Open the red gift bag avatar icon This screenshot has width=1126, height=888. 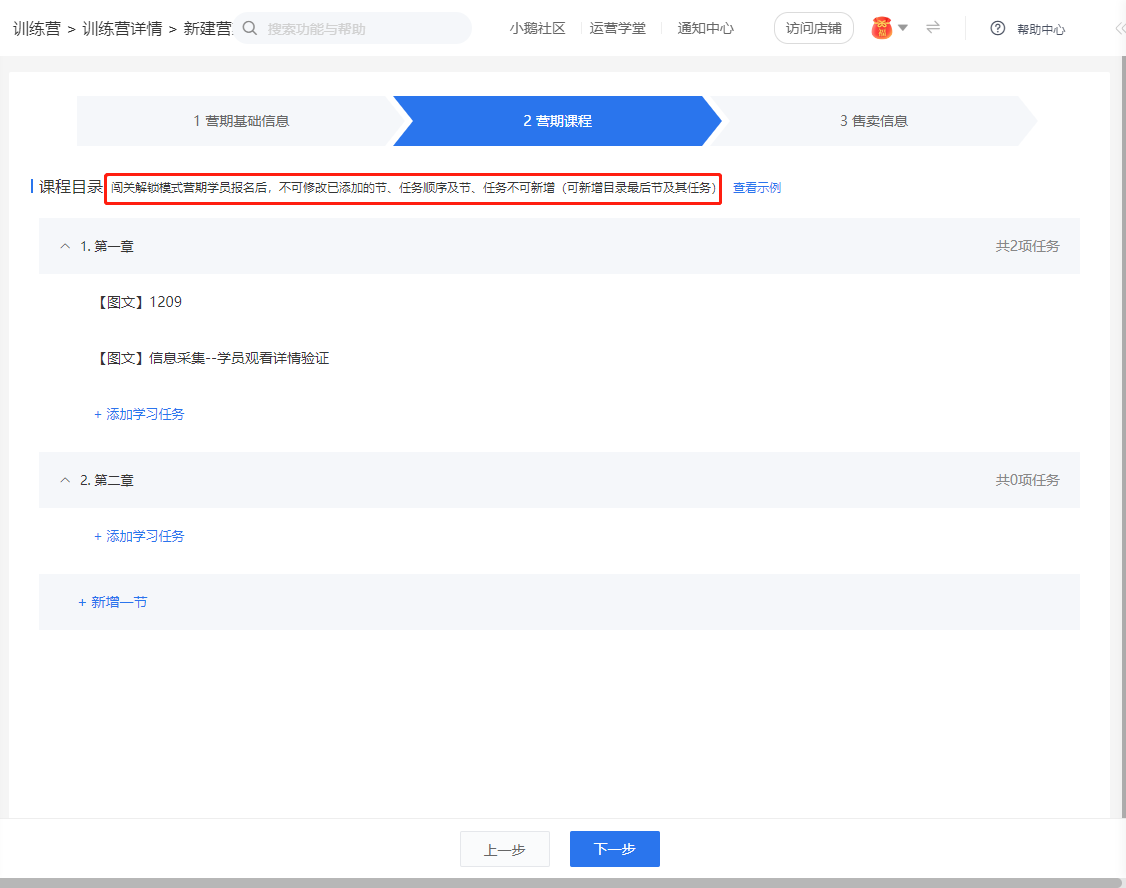[x=881, y=28]
